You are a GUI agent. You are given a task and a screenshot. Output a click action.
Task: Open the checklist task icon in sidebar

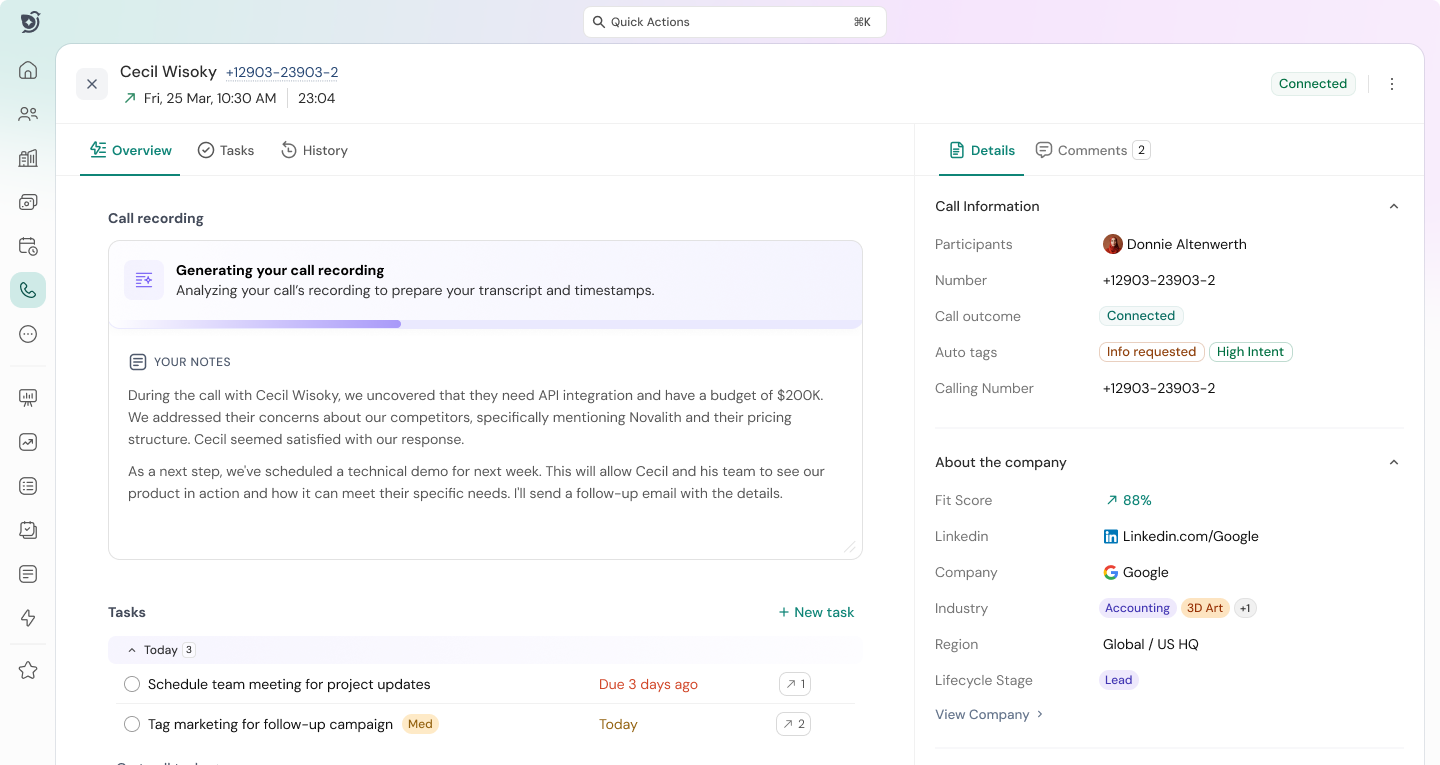point(28,530)
